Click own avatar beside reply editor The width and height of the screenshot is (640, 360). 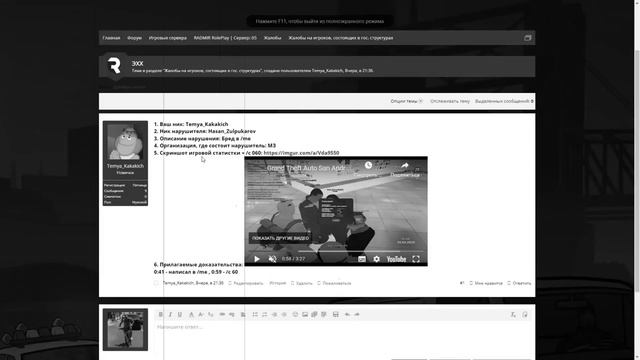[x=125, y=329]
